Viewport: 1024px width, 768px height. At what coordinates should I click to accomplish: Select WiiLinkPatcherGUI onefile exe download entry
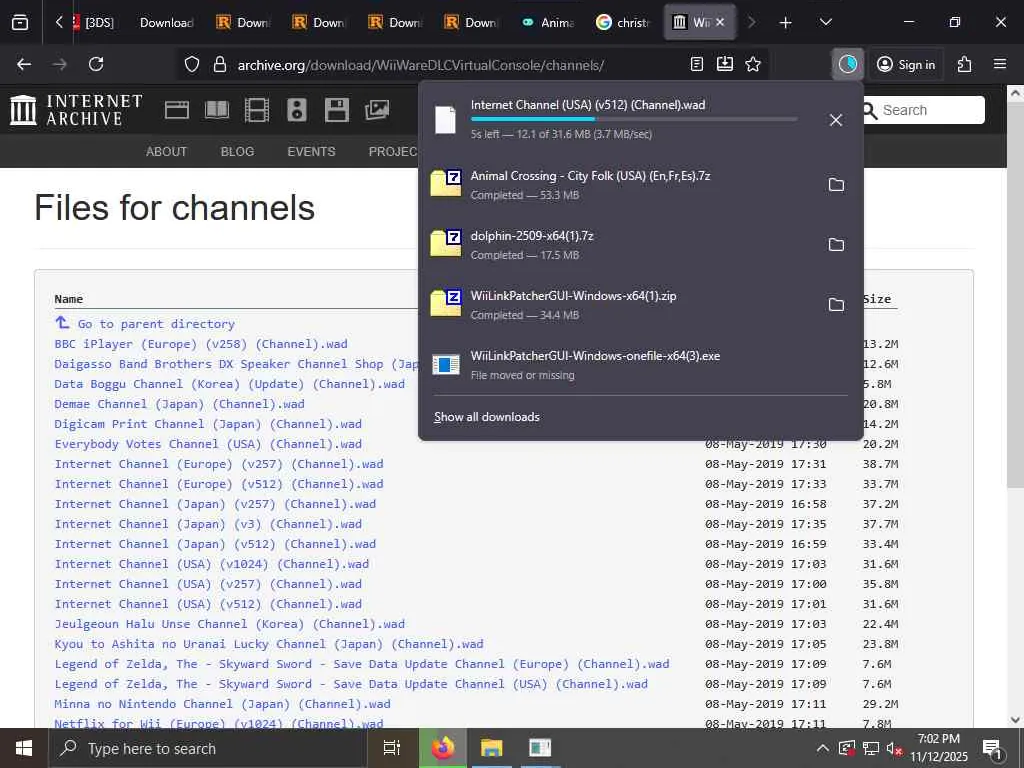[640, 365]
